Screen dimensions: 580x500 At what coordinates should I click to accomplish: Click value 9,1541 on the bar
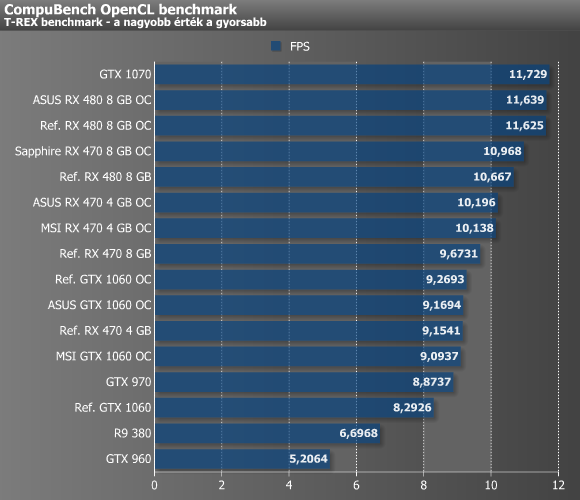pyautogui.click(x=441, y=330)
